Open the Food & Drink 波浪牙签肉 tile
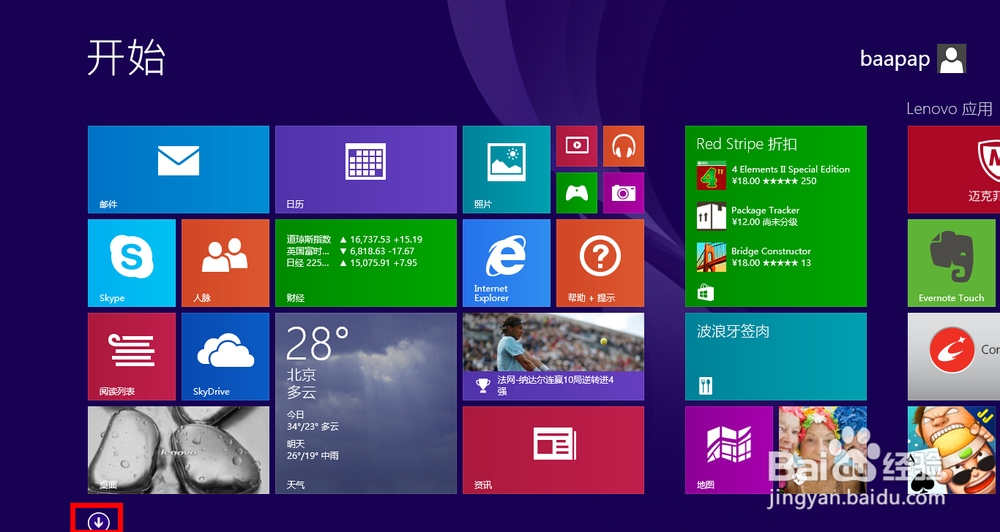1000x532 pixels. [x=776, y=357]
